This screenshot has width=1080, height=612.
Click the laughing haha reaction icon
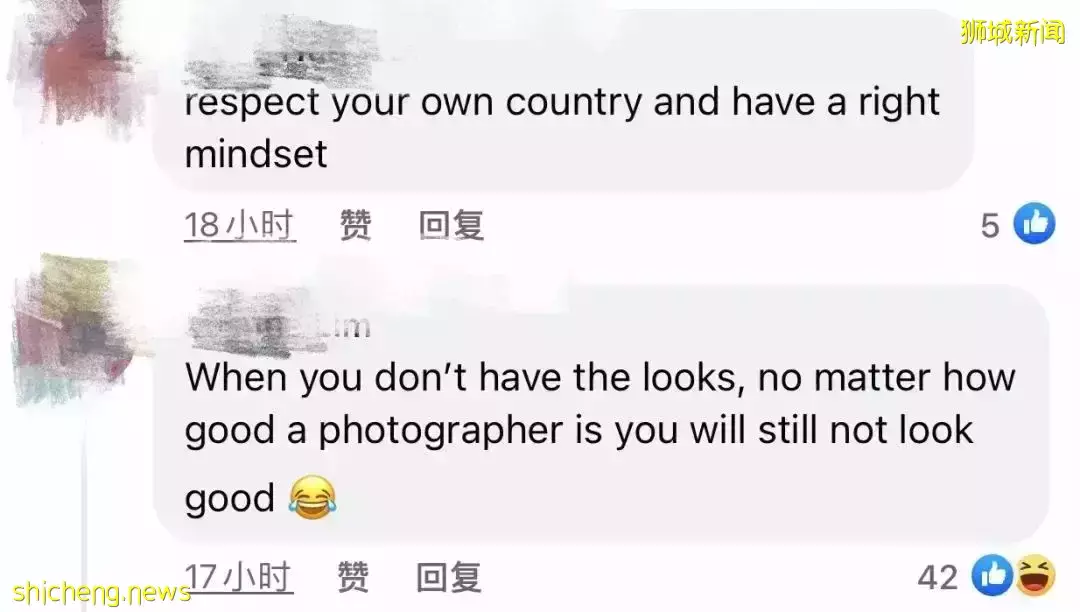pos(1035,575)
